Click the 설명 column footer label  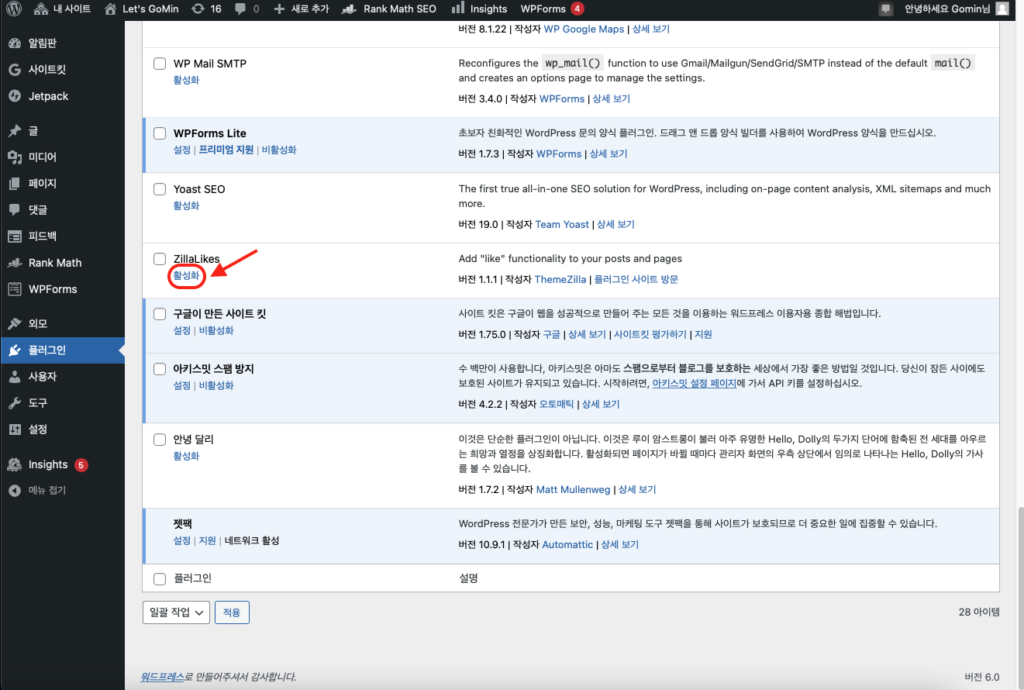468,578
